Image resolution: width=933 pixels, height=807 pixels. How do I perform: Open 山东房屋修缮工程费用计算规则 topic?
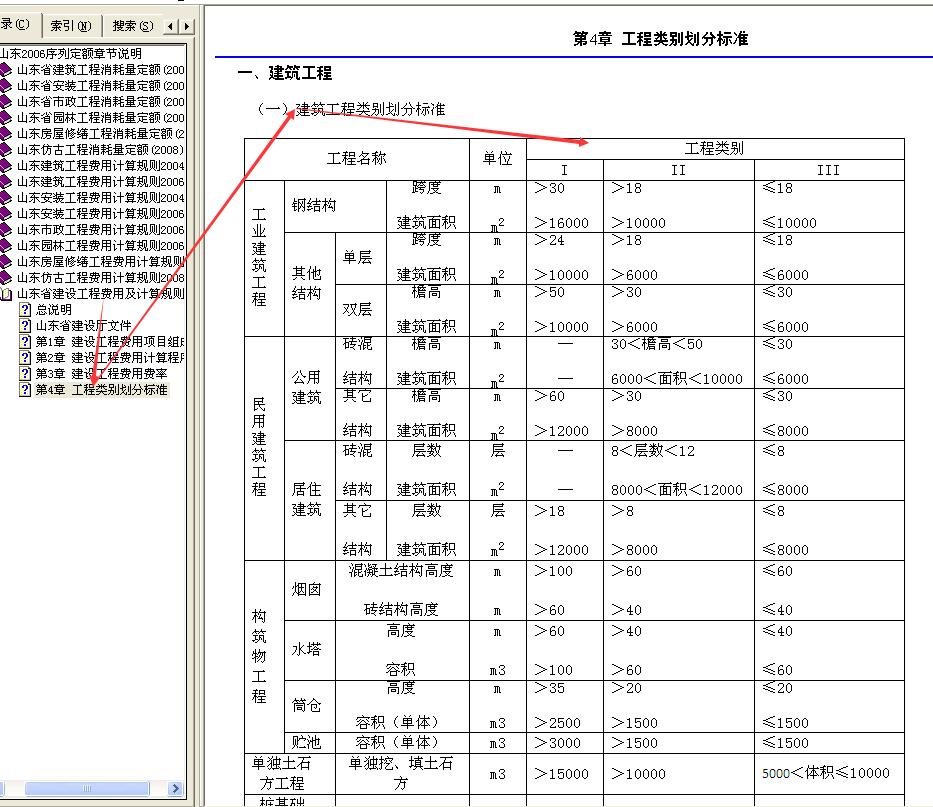101,262
